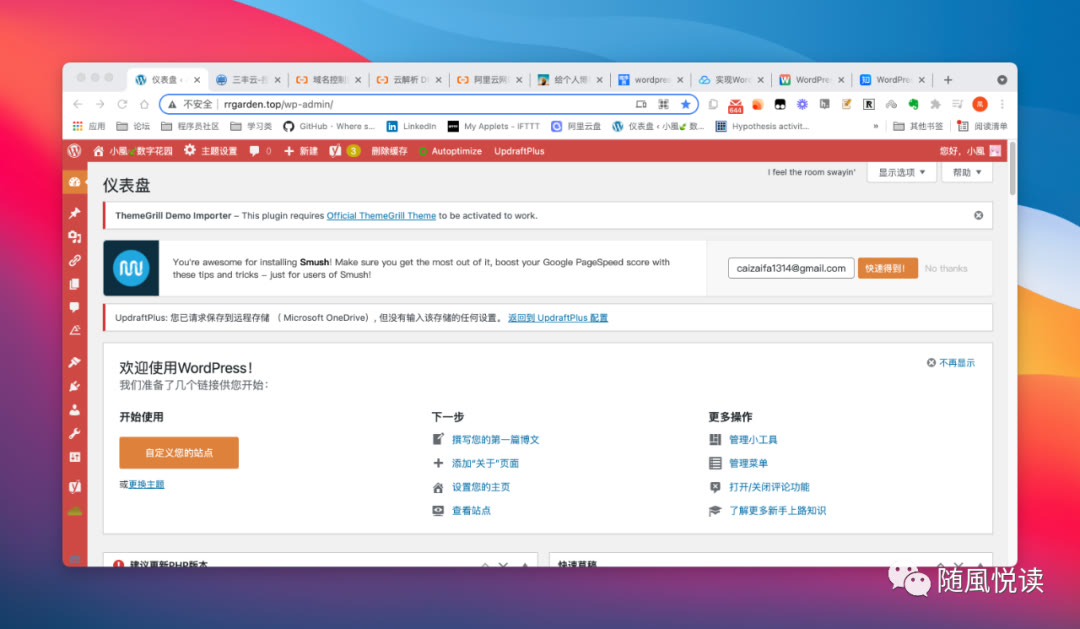The width and height of the screenshot is (1080, 629).
Task: Switch to the 云解析 browser tab
Action: coord(409,80)
